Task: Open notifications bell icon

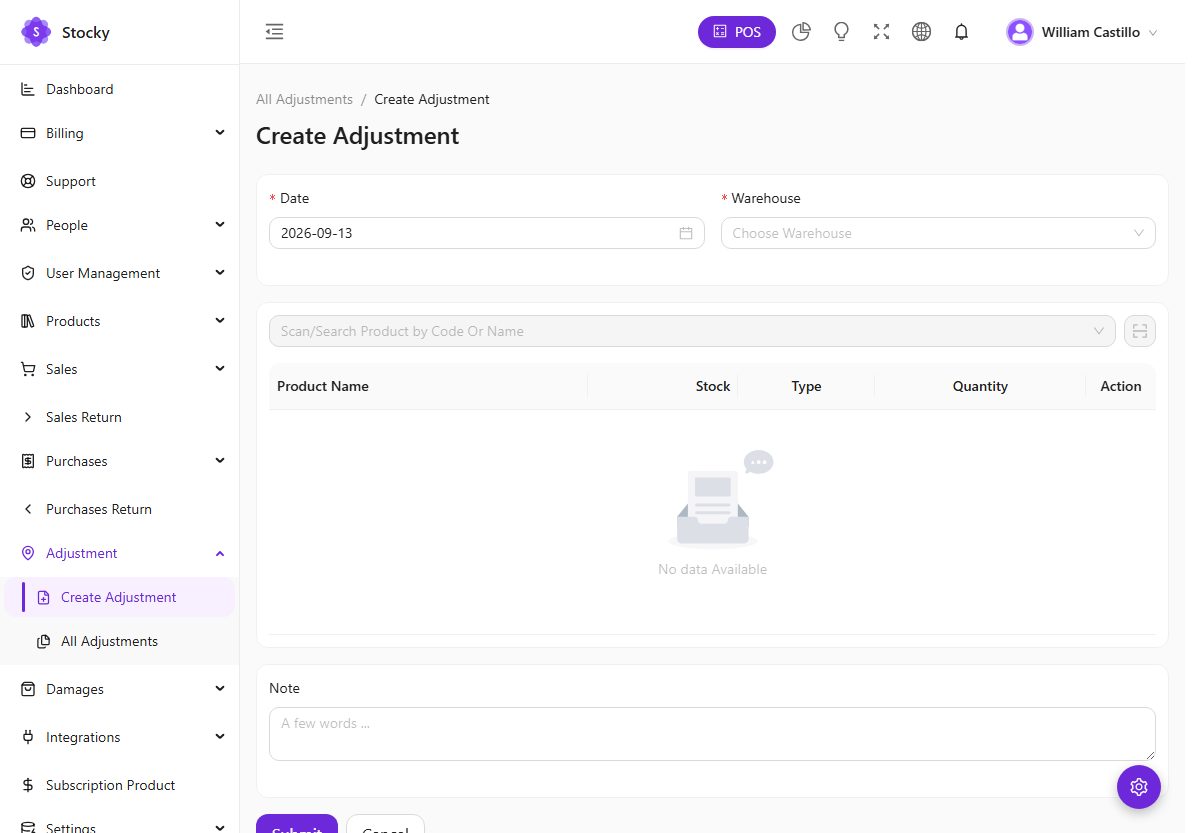Action: pyautogui.click(x=961, y=32)
